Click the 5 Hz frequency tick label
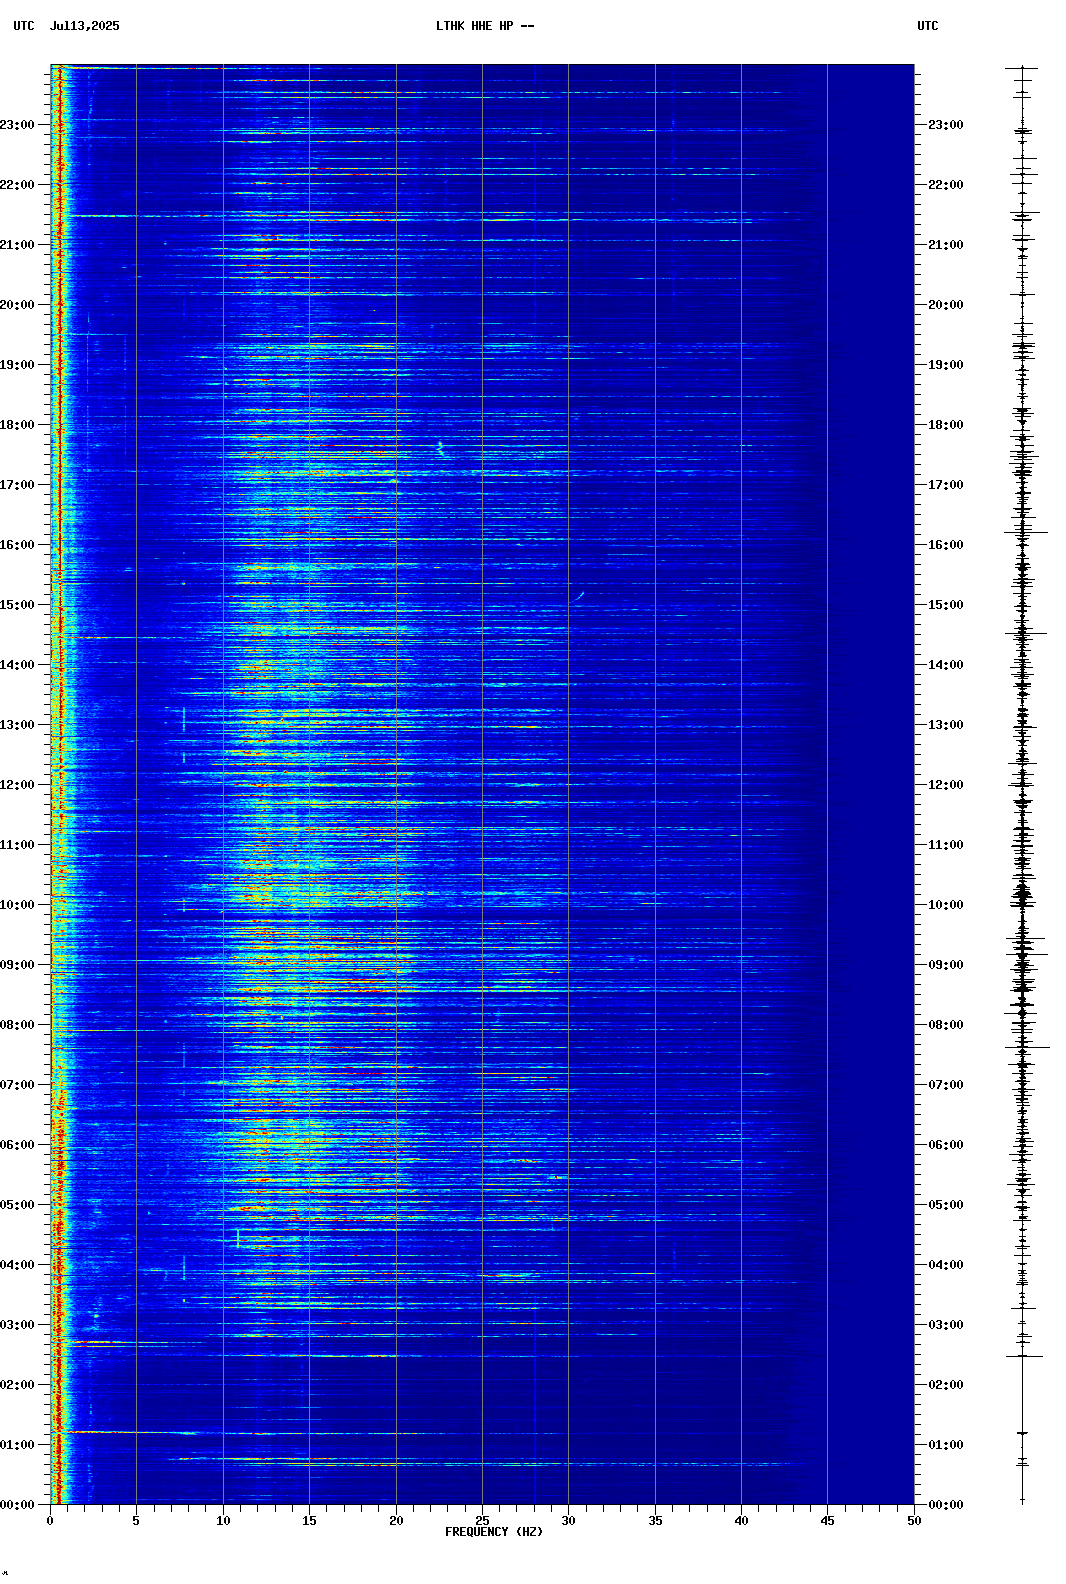 136,1521
